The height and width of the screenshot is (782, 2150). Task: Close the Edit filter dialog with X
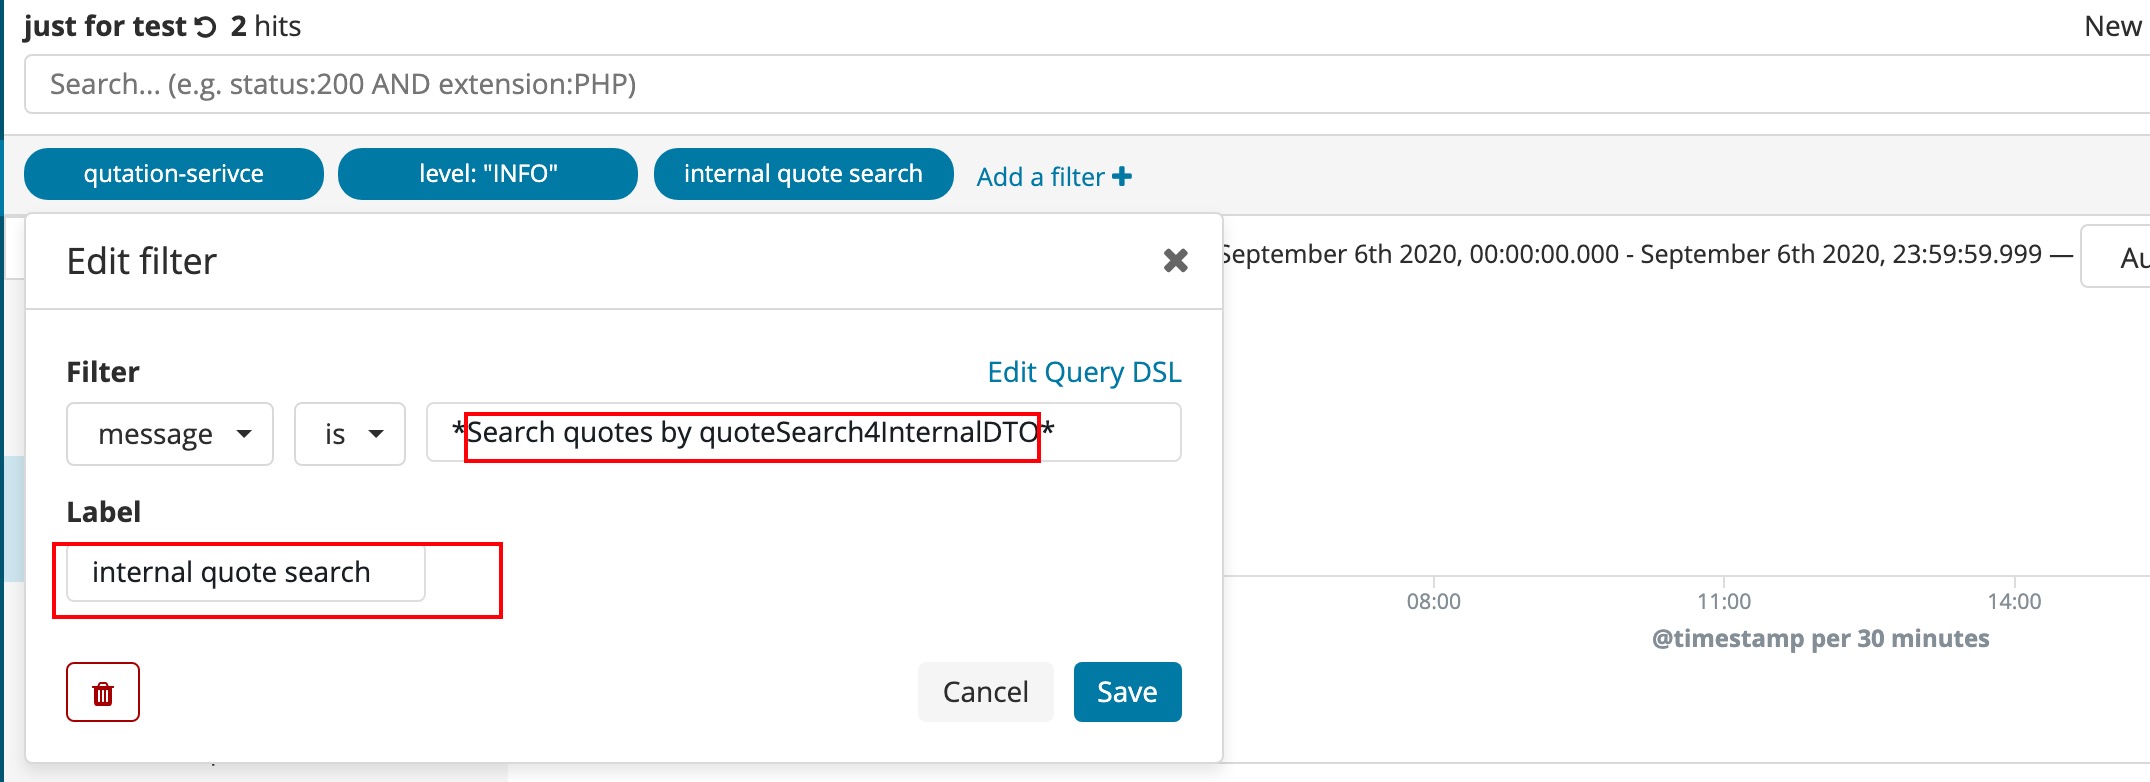click(1176, 261)
